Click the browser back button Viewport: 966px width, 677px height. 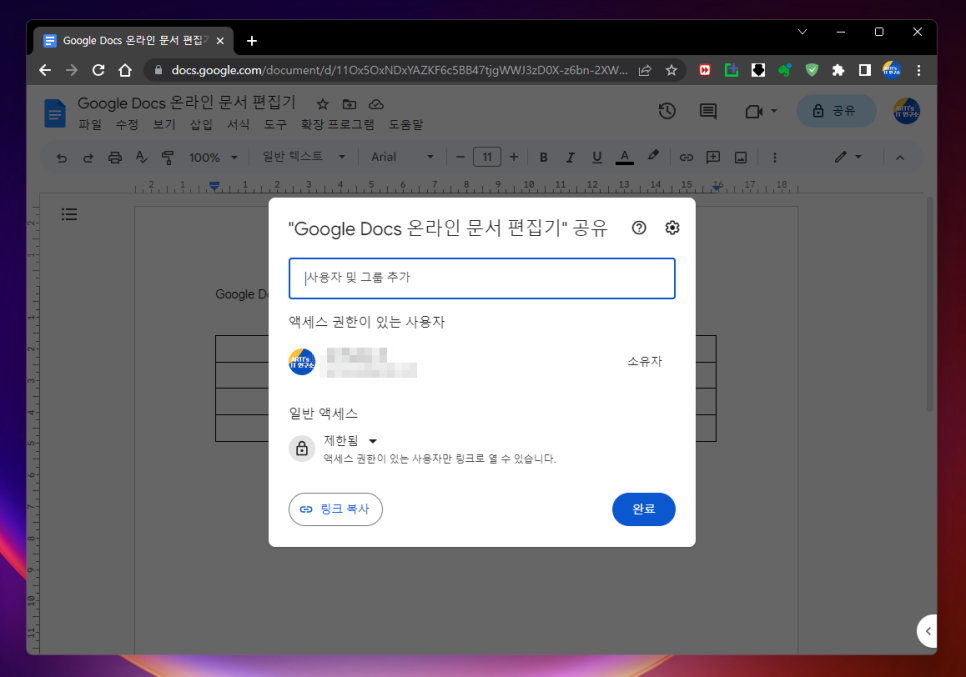coord(45,70)
